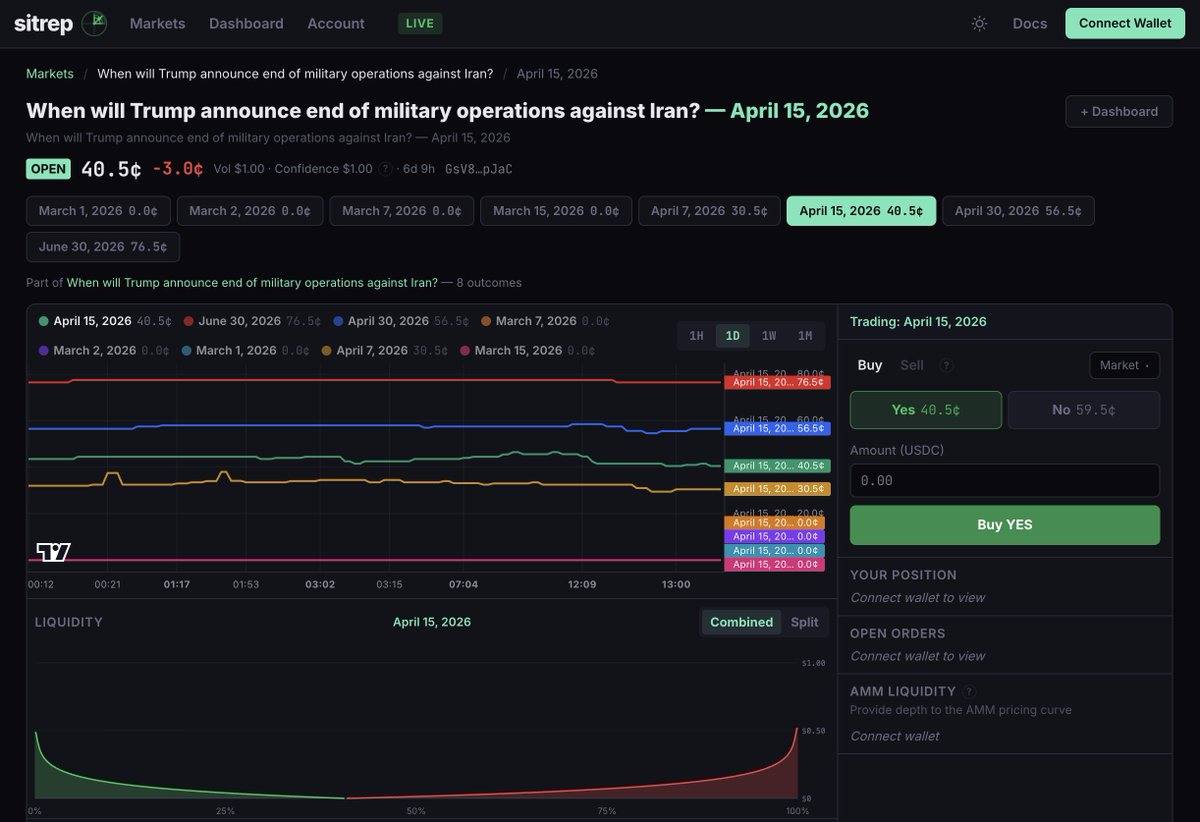Focus the Amount (USDC) input field
Viewport: 1200px width, 822px height.
pyautogui.click(x=1005, y=480)
